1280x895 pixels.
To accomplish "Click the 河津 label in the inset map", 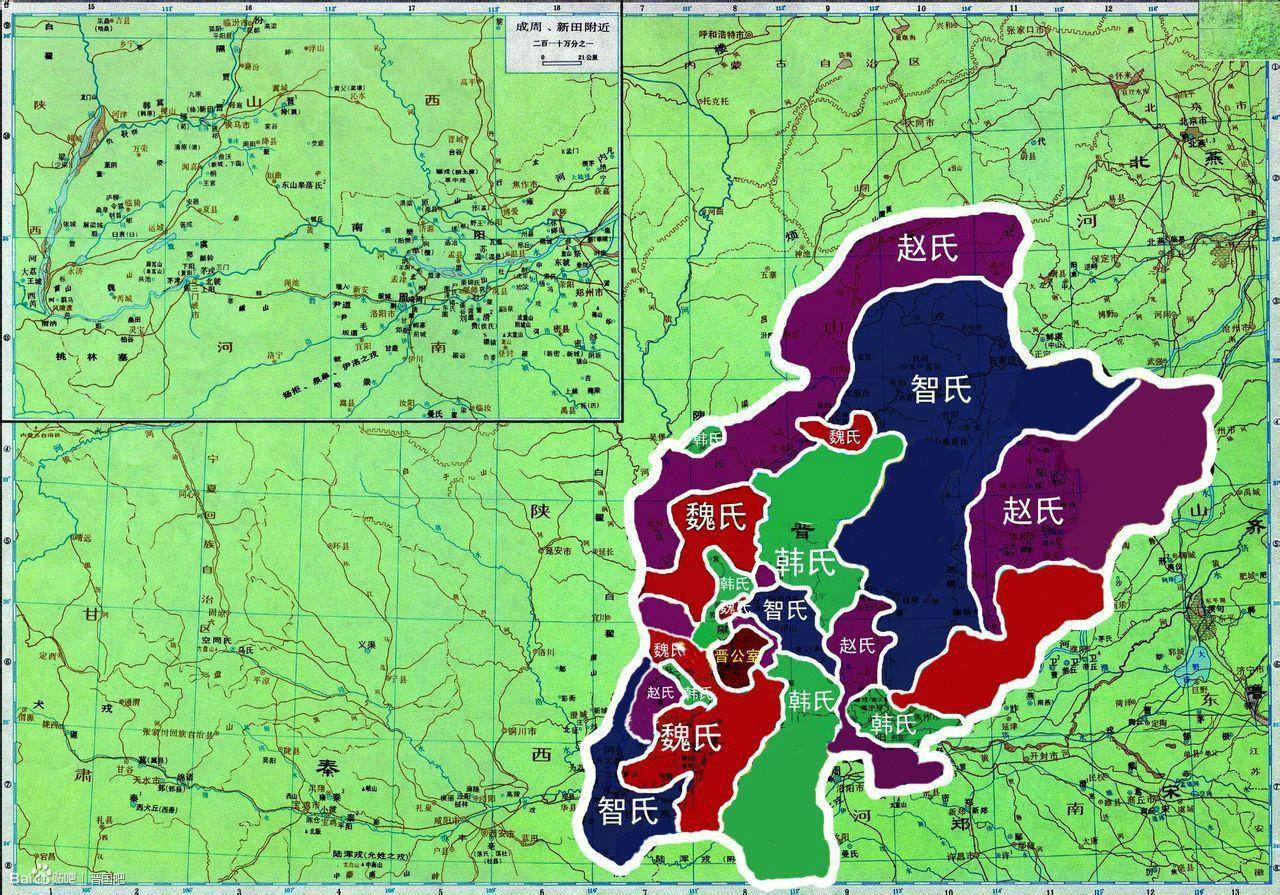I will (119, 114).
